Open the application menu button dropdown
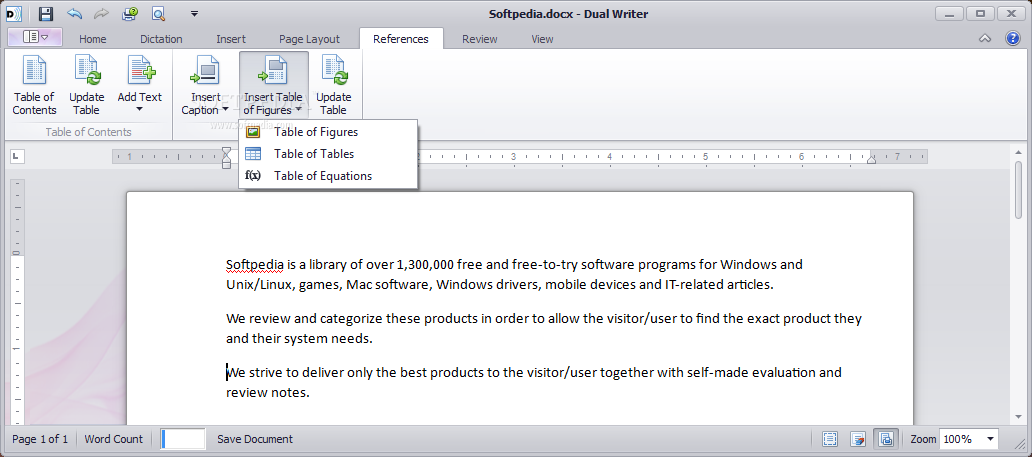 point(35,37)
